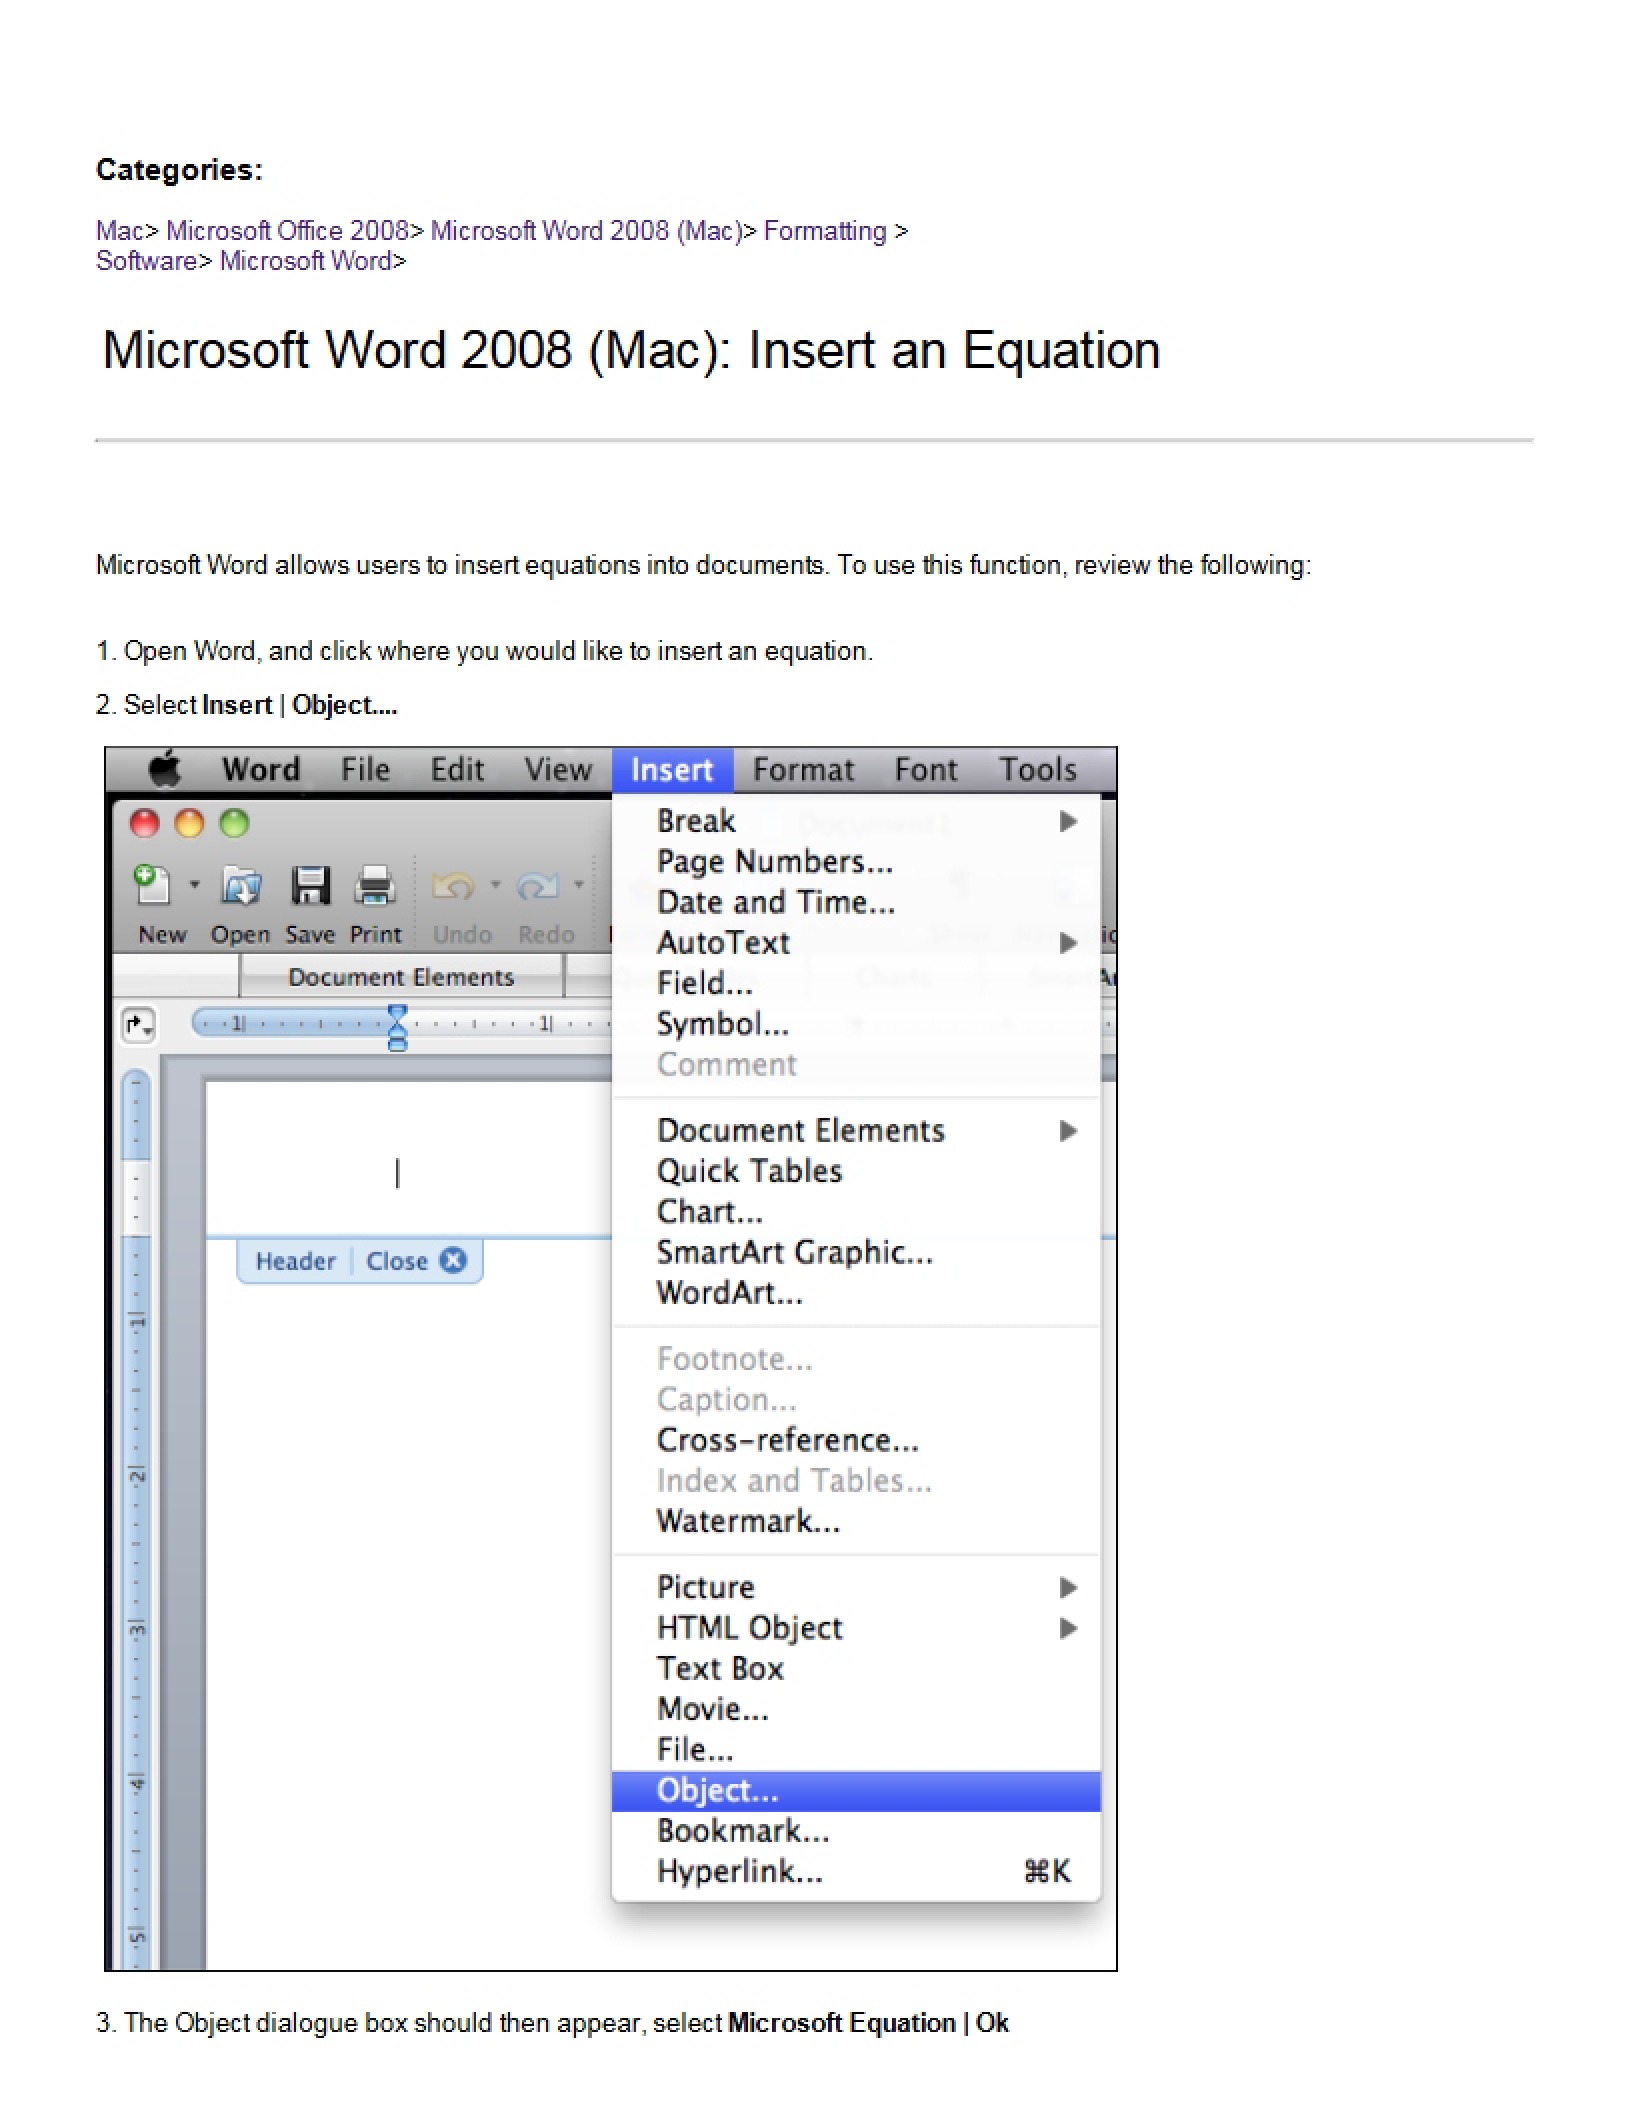Open dropdown arrow next to Undo icon
The image size is (1640, 2120).
coord(494,885)
